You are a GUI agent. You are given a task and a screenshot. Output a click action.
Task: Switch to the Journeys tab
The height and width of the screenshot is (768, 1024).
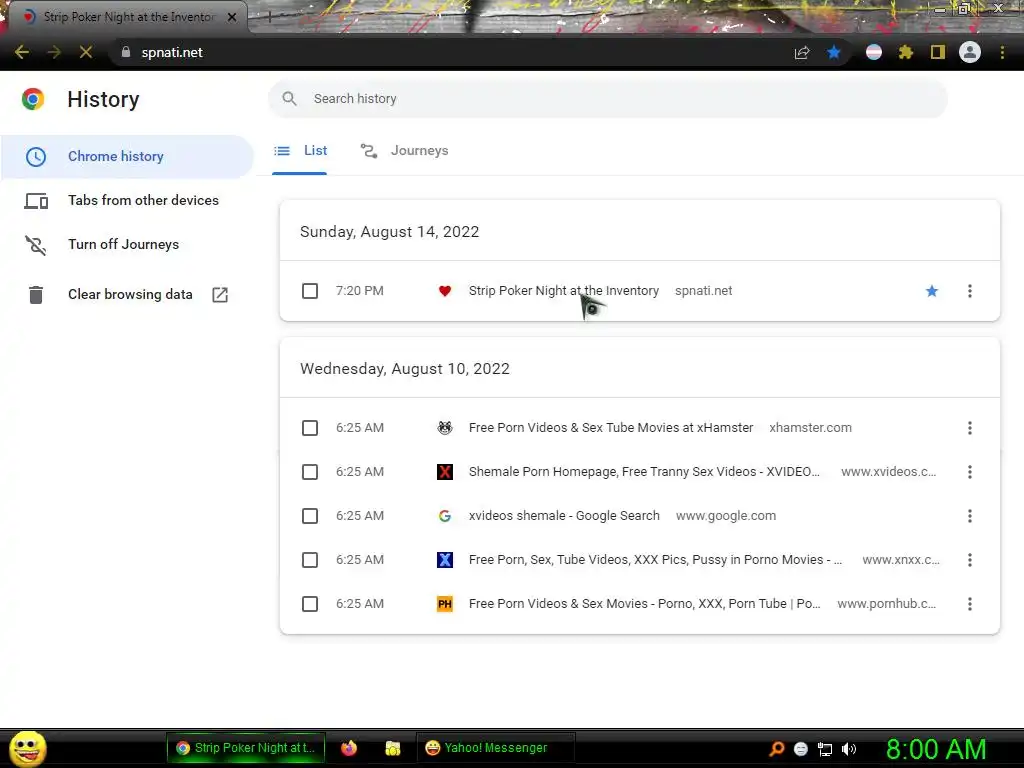405,151
